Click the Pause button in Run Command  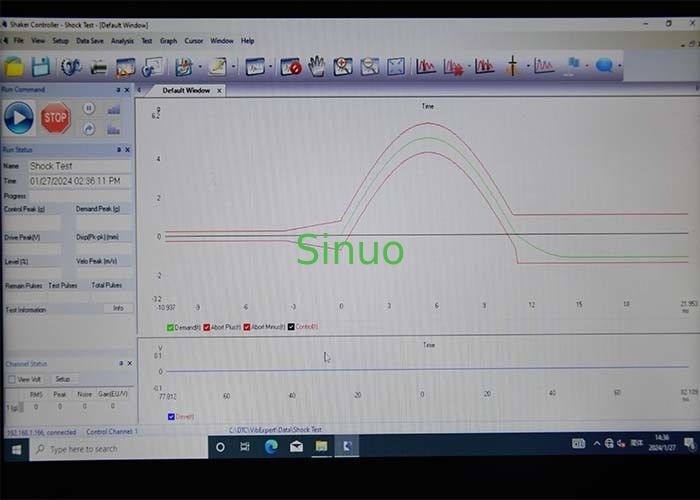[x=89, y=108]
